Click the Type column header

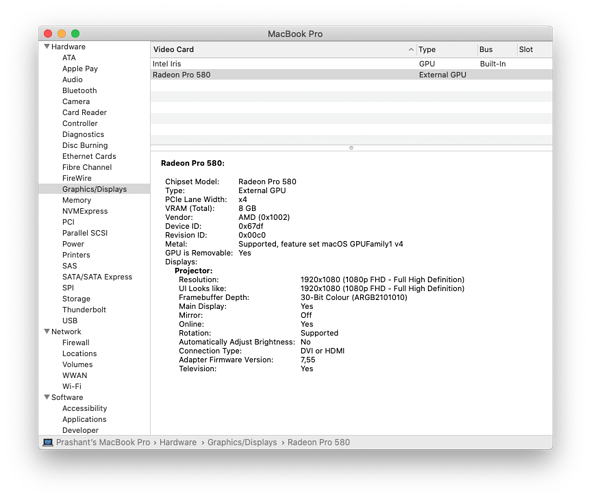tap(446, 49)
